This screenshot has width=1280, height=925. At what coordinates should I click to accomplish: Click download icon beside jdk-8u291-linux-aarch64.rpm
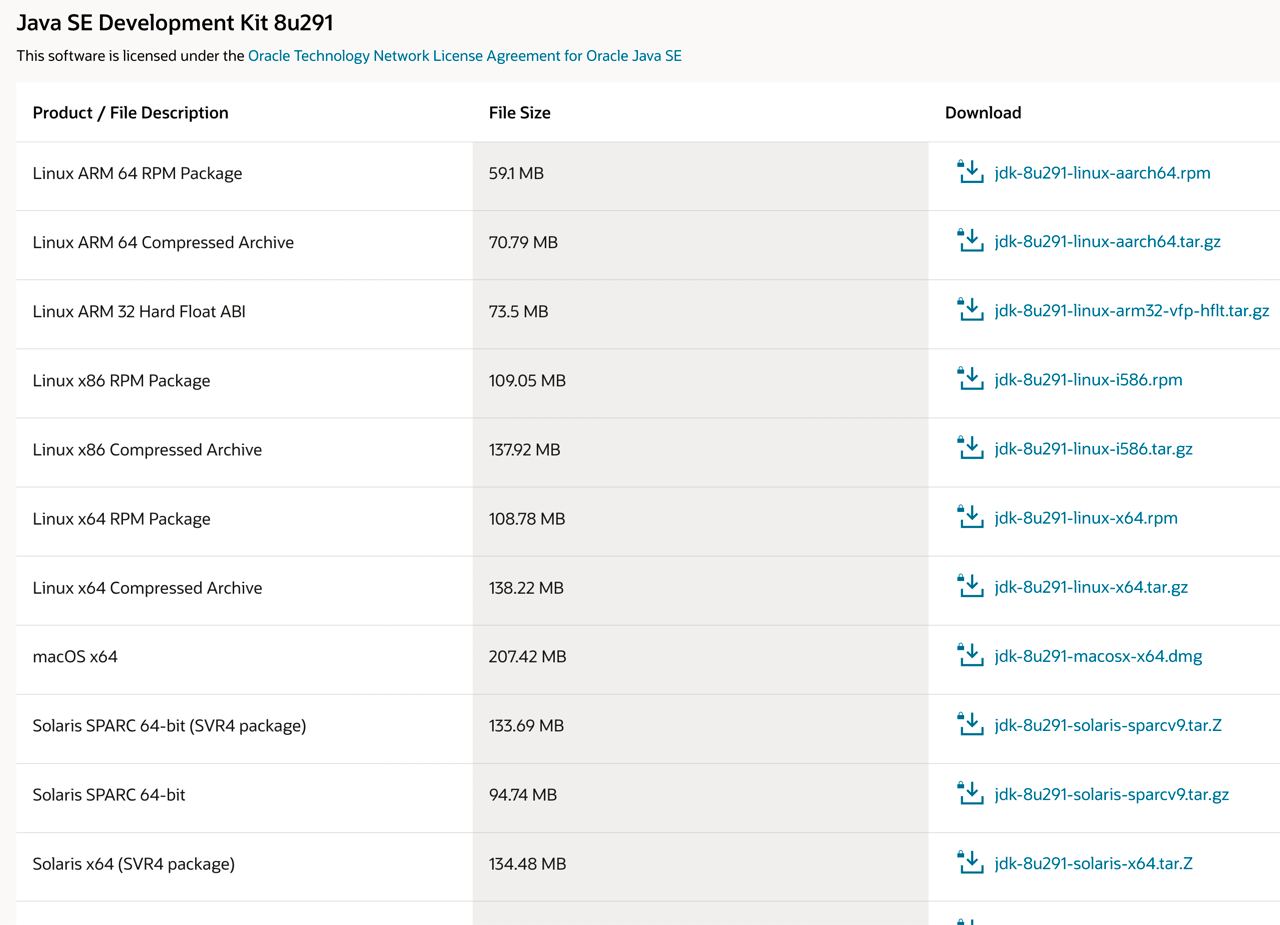[970, 172]
